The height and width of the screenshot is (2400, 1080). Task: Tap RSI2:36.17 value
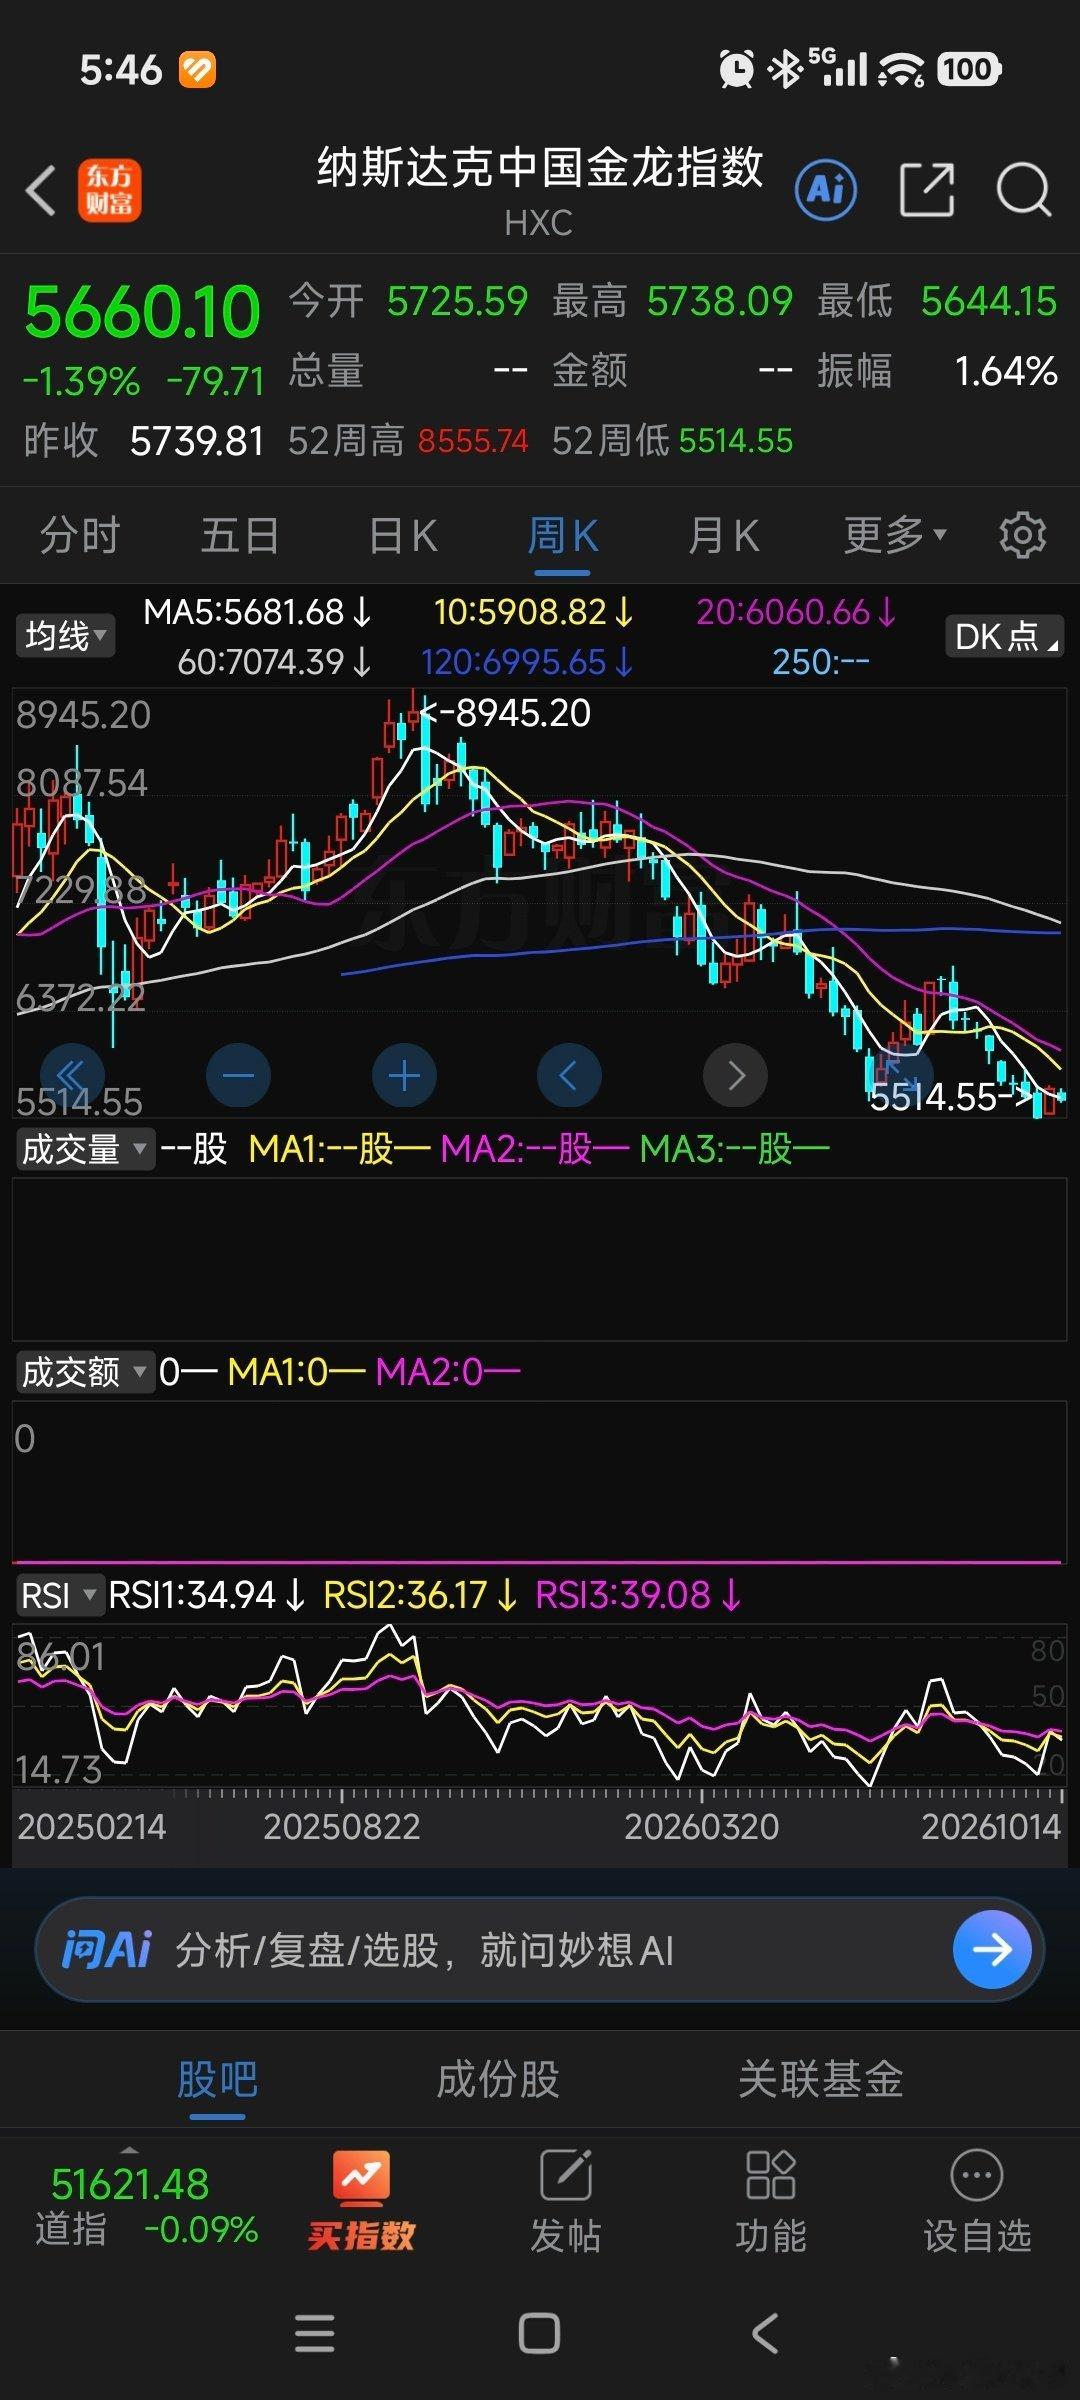(x=420, y=1595)
